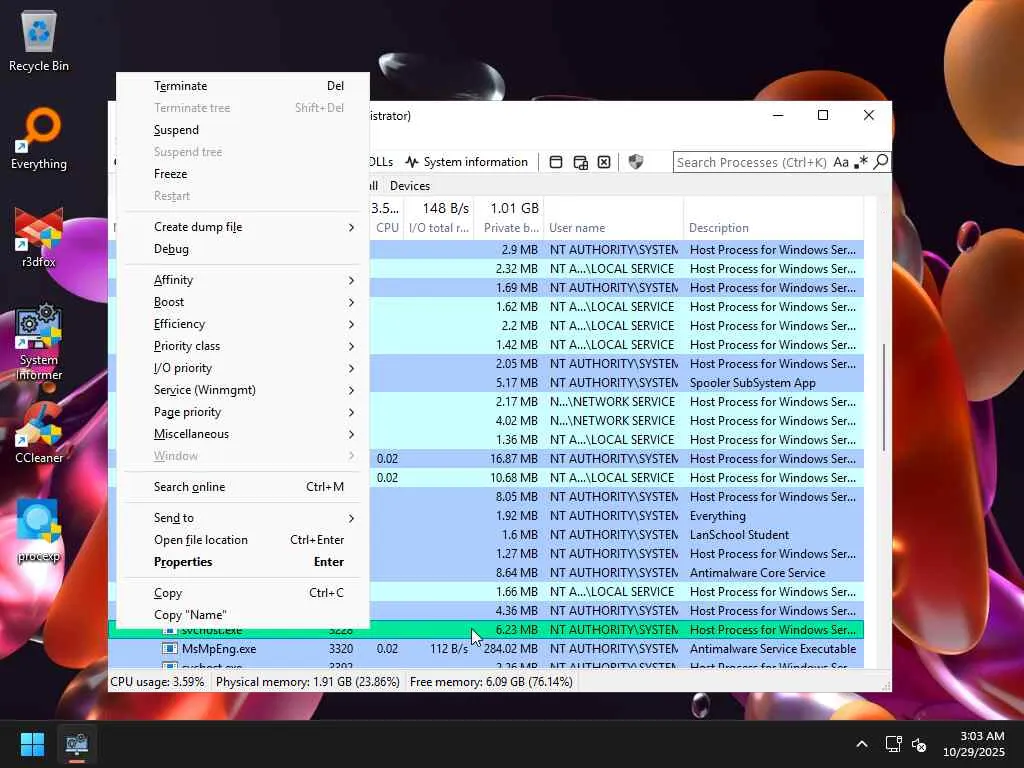Image resolution: width=1024 pixels, height=768 pixels.
Task: Sort by I/O total rate column
Action: tap(439, 228)
